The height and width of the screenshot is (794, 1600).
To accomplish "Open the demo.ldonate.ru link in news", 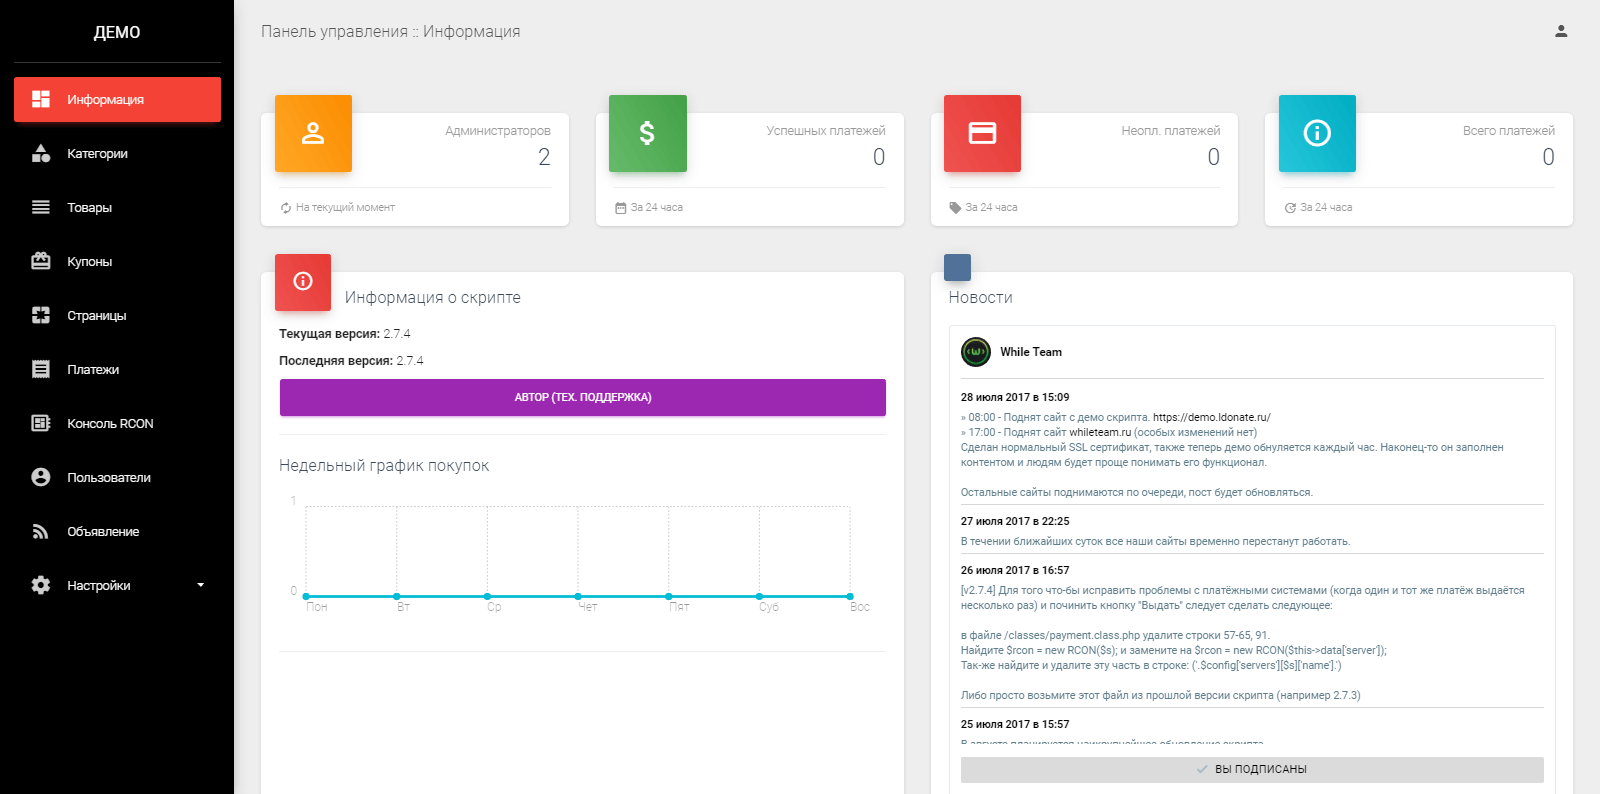I will click(x=1211, y=418).
